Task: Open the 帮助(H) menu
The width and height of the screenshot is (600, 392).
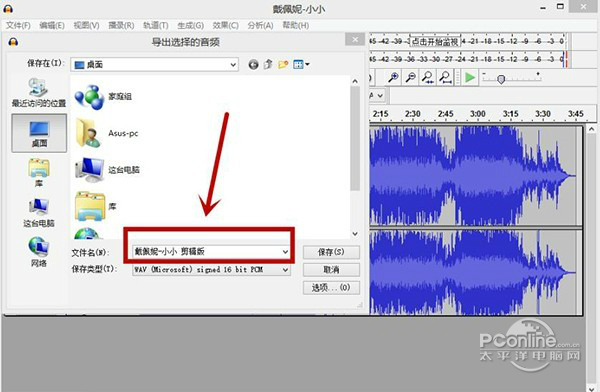Action: [x=296, y=25]
